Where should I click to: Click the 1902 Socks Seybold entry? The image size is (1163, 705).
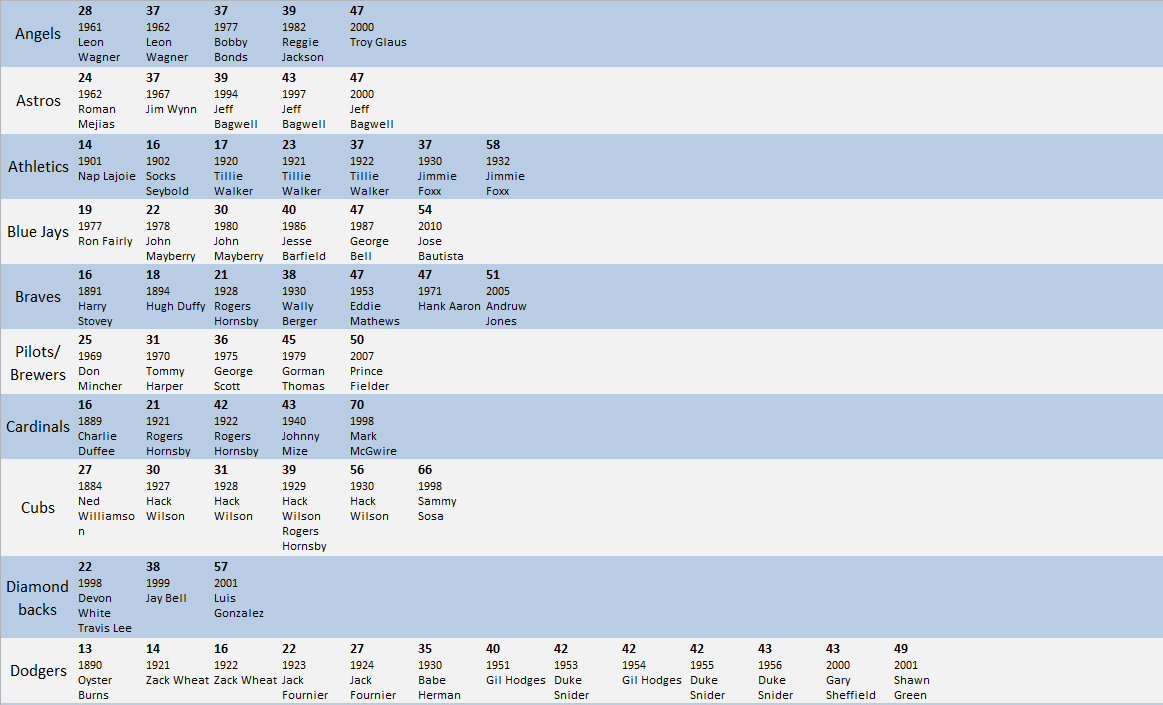click(167, 168)
